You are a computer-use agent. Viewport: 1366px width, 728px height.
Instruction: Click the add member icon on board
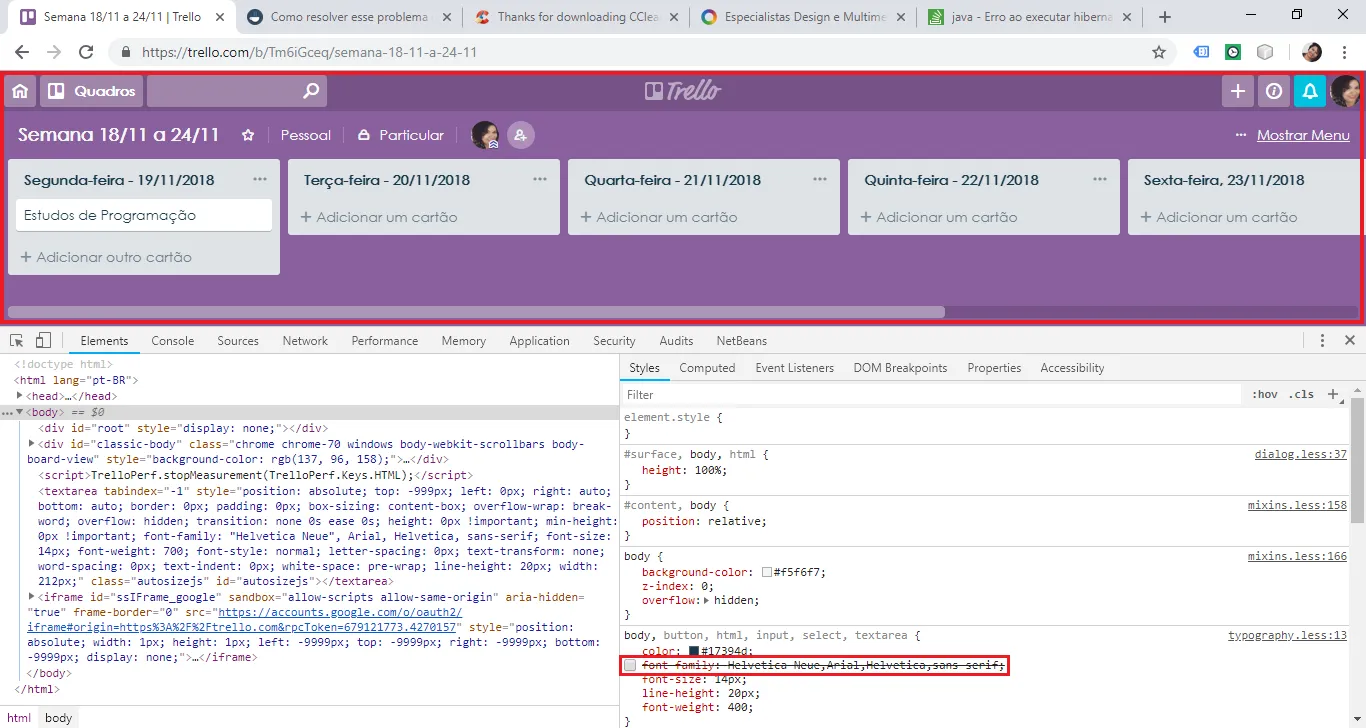click(520, 135)
